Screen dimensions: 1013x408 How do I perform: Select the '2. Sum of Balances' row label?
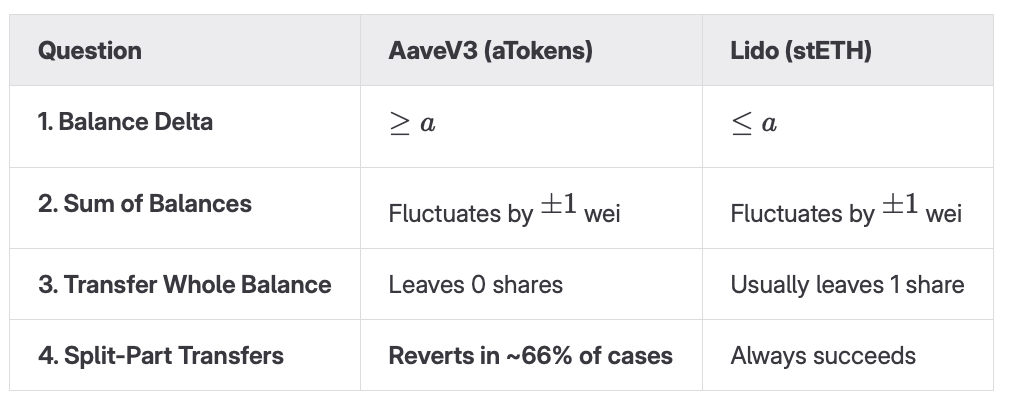coord(144,204)
